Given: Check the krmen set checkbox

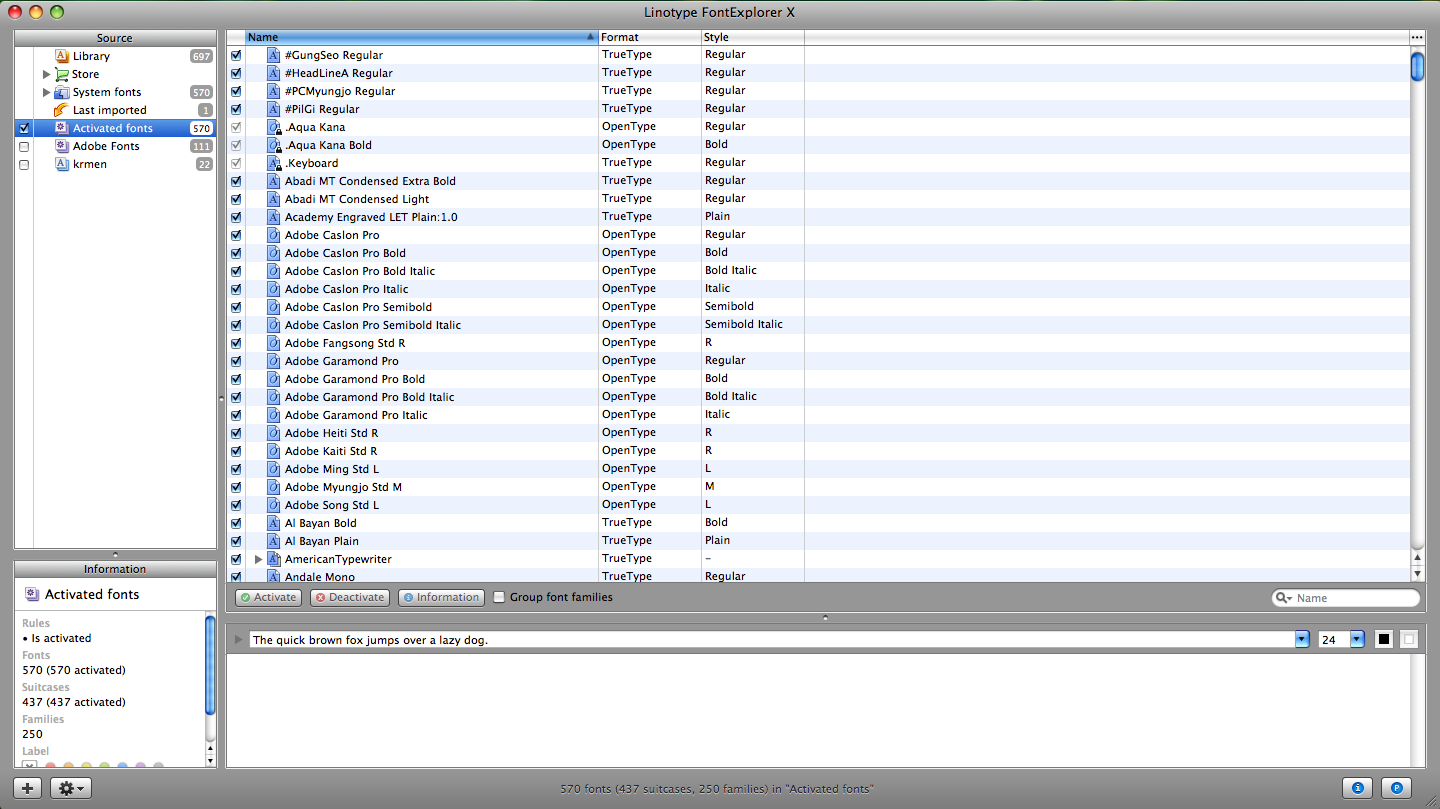Looking at the screenshot, I should tap(24, 164).
